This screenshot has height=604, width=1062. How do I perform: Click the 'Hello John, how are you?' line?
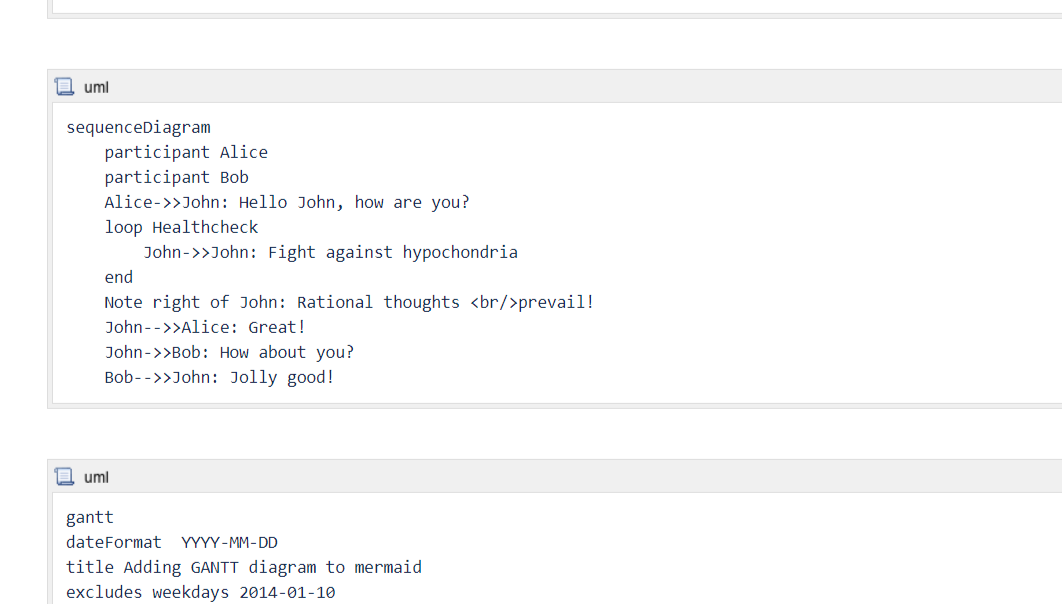(x=287, y=202)
